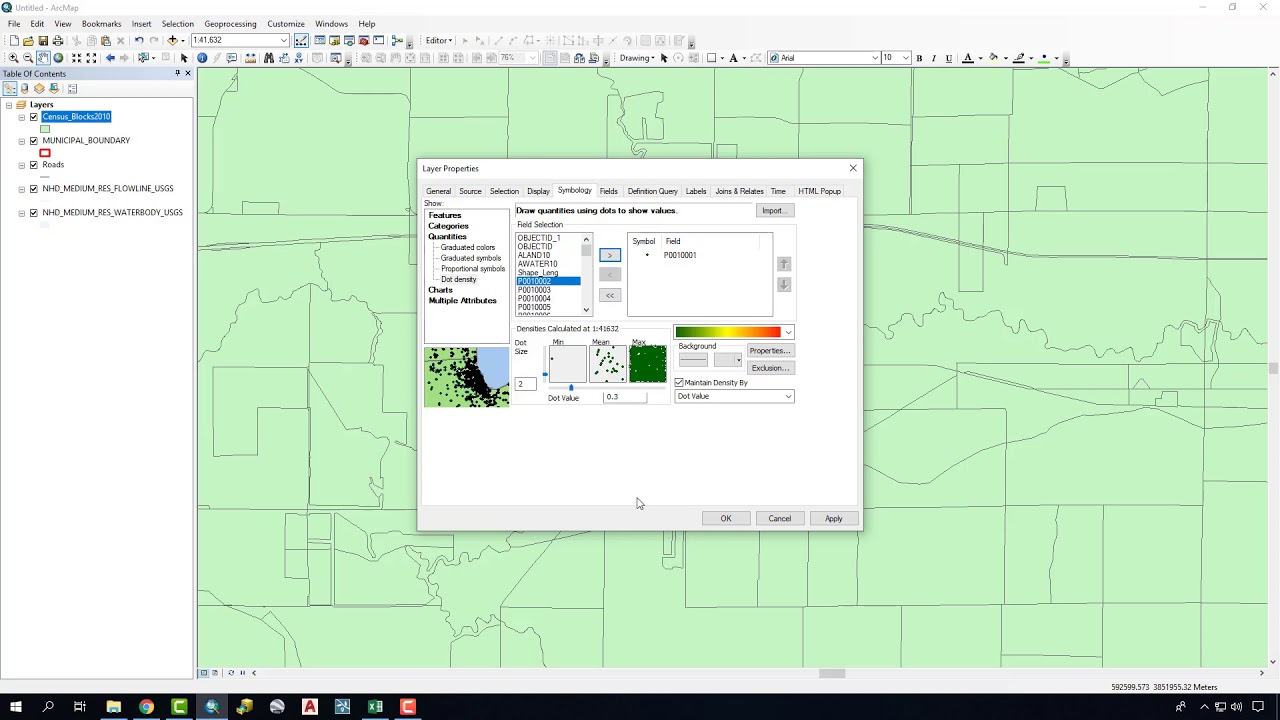This screenshot has width=1280, height=720.
Task: Click the Dot Size input field
Action: (x=527, y=384)
